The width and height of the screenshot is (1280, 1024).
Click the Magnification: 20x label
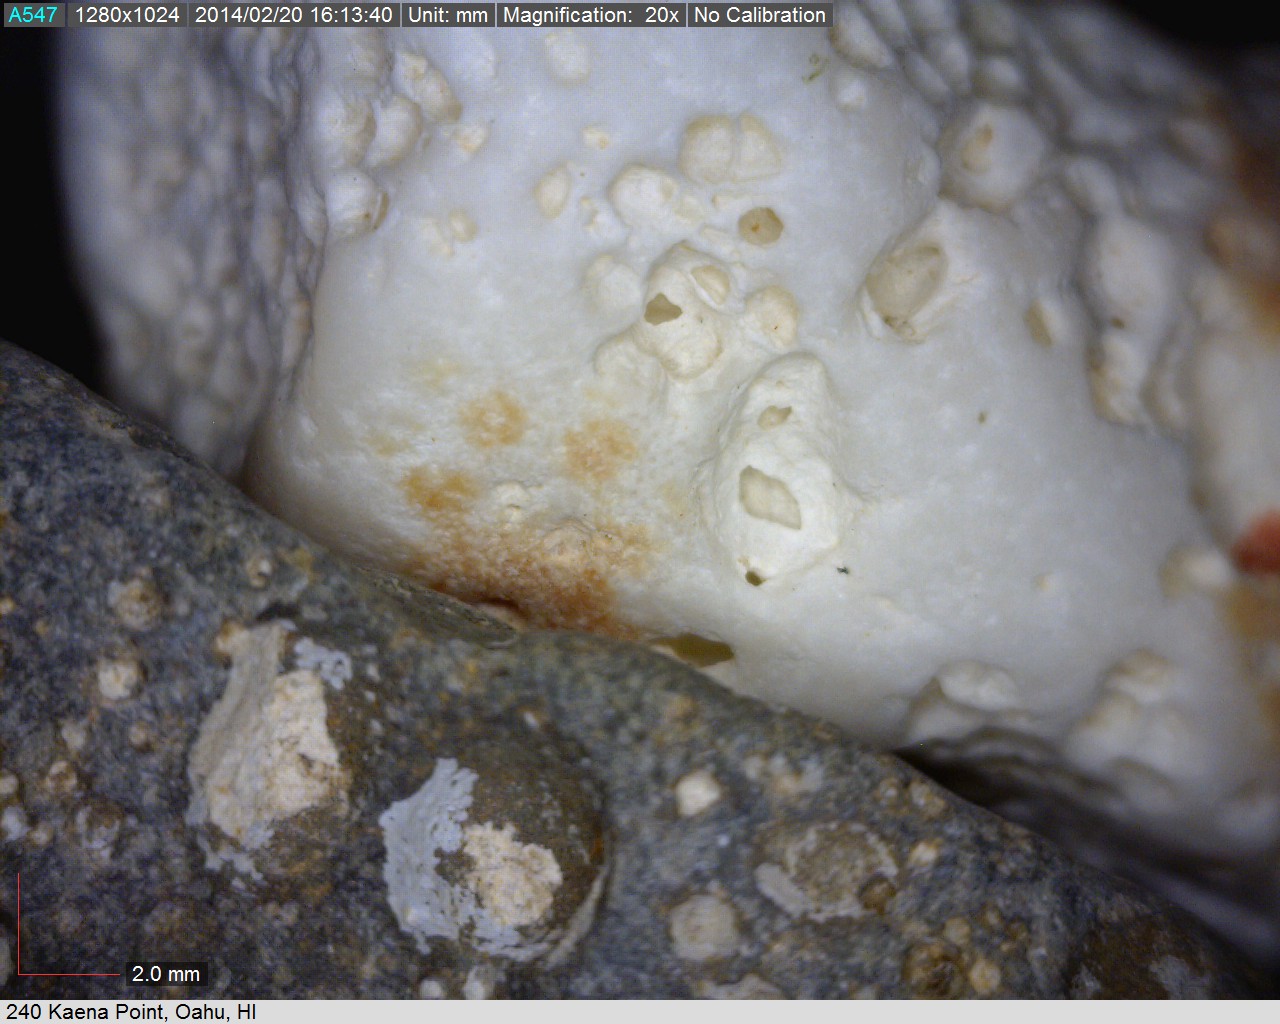click(591, 15)
